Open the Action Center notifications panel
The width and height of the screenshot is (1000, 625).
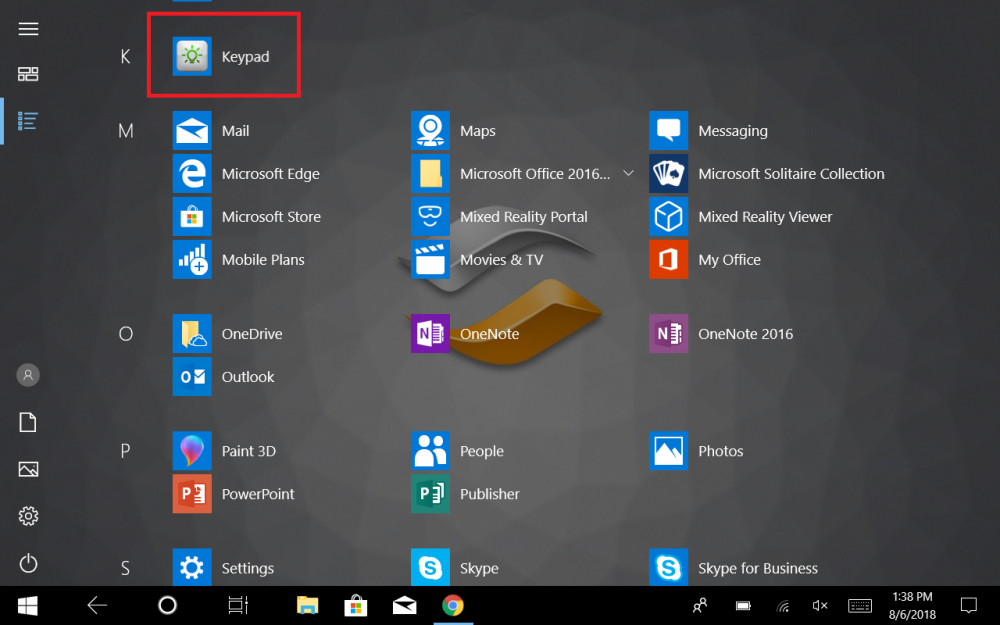pyautogui.click(x=968, y=605)
